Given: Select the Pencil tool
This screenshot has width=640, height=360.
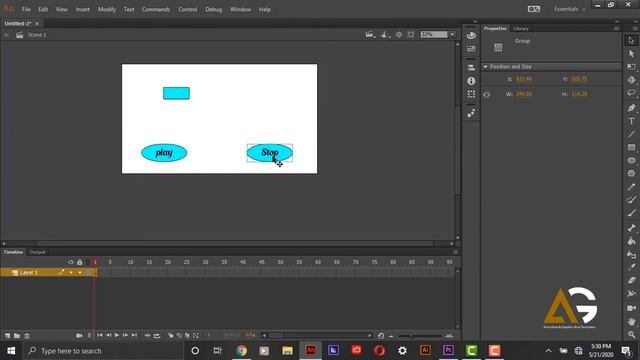Looking at the screenshot, I should tap(631, 187).
